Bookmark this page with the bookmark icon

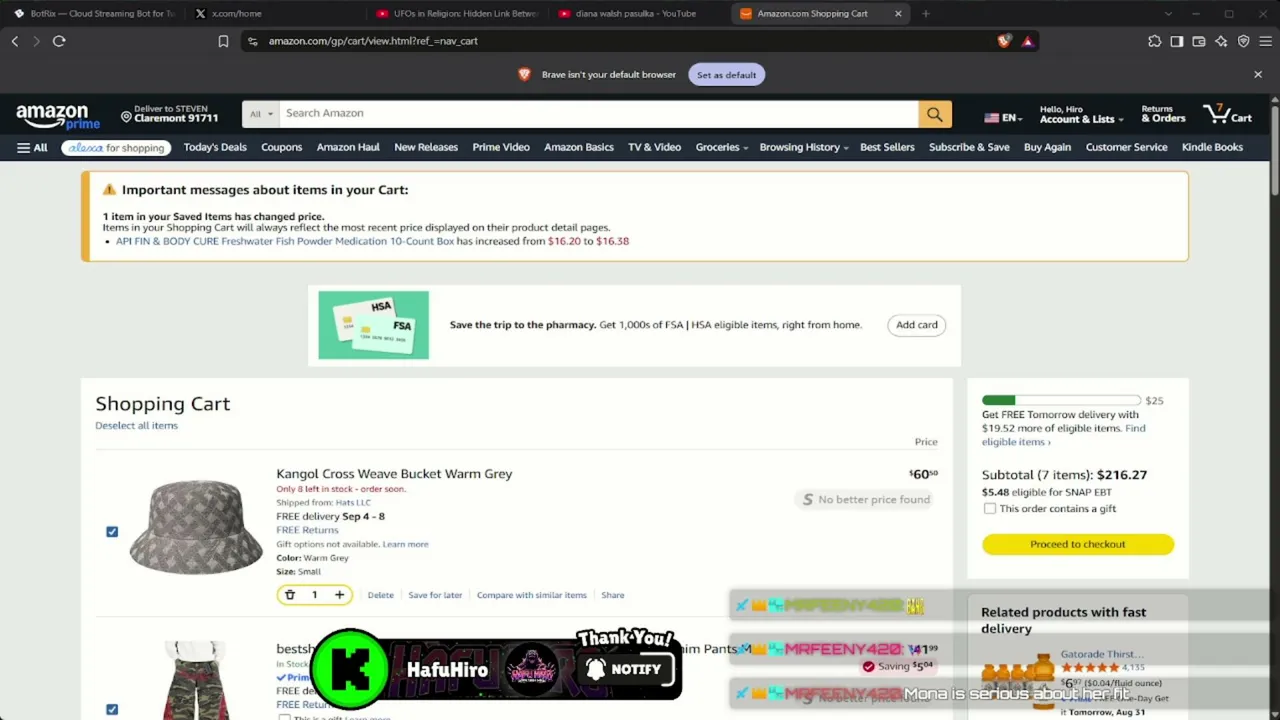point(223,41)
